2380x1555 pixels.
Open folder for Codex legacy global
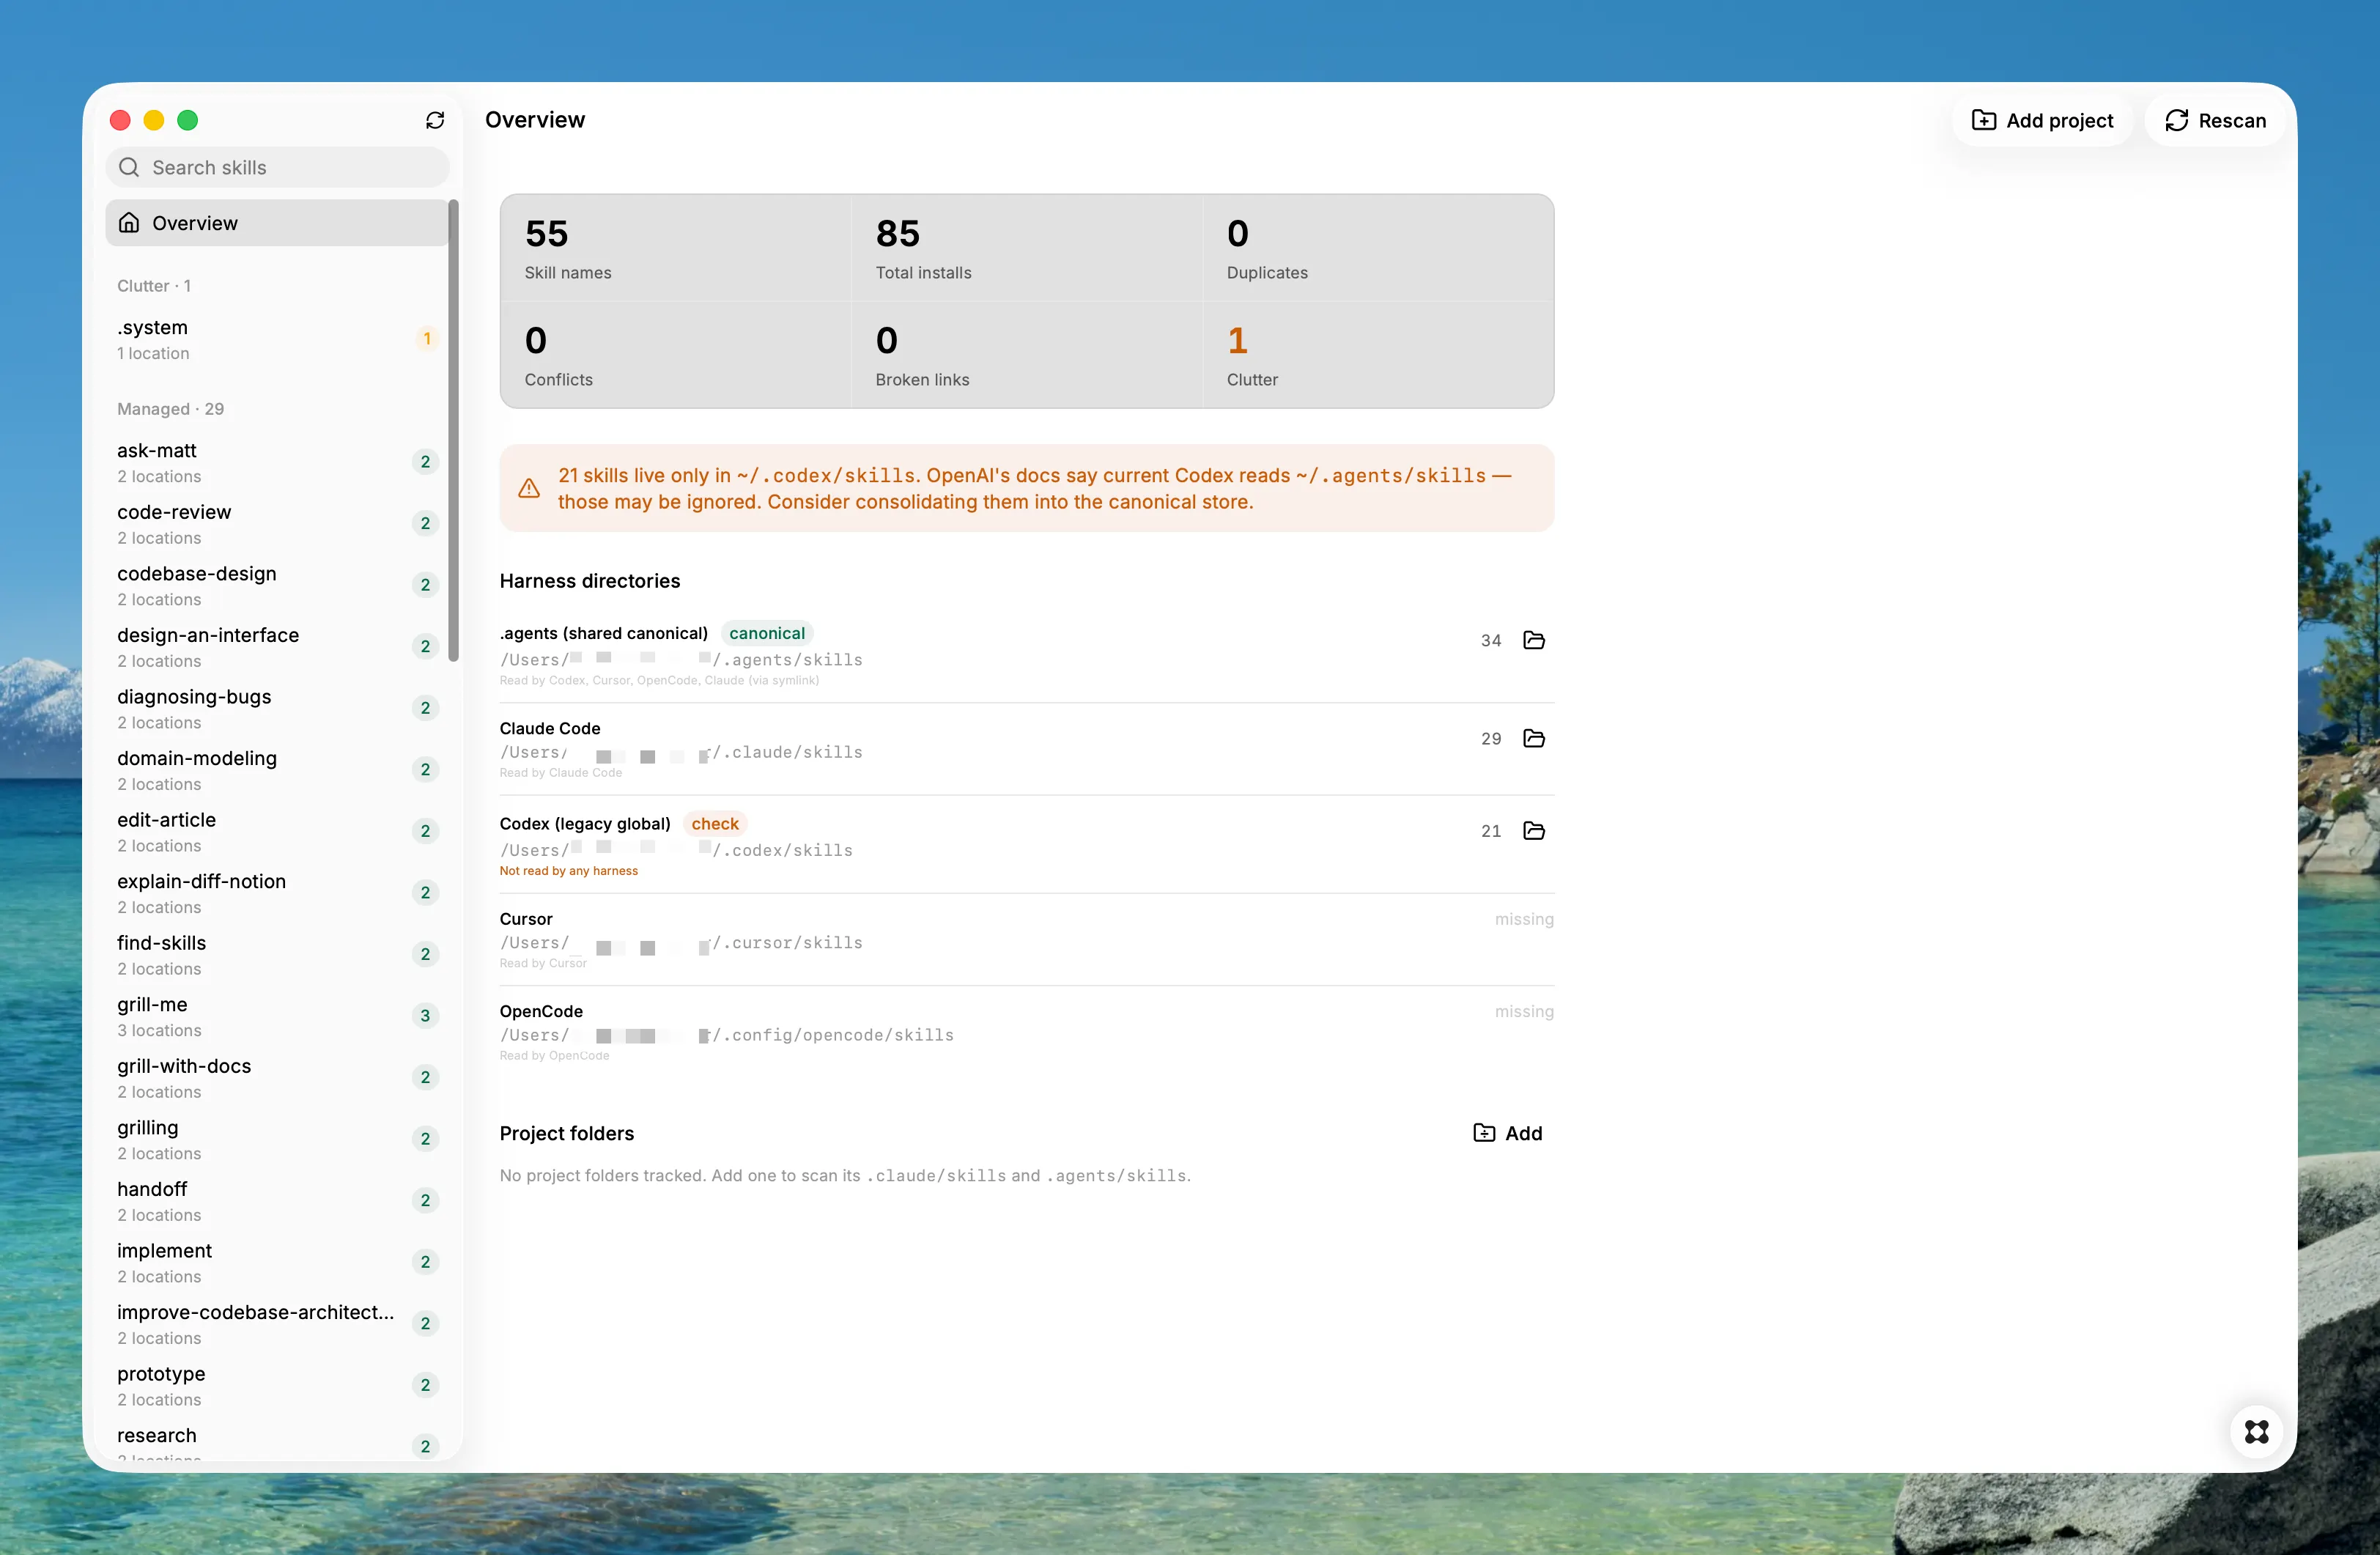(x=1534, y=831)
